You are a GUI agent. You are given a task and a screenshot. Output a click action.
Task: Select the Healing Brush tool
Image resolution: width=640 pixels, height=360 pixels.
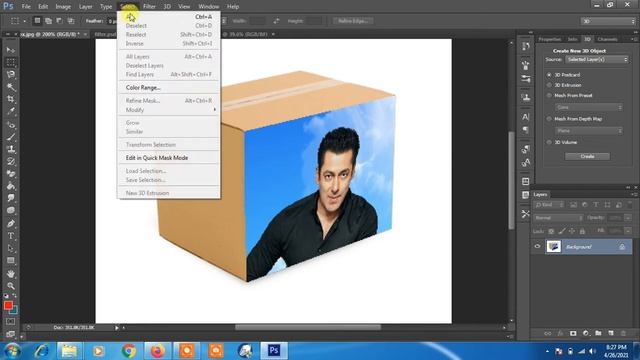click(11, 124)
